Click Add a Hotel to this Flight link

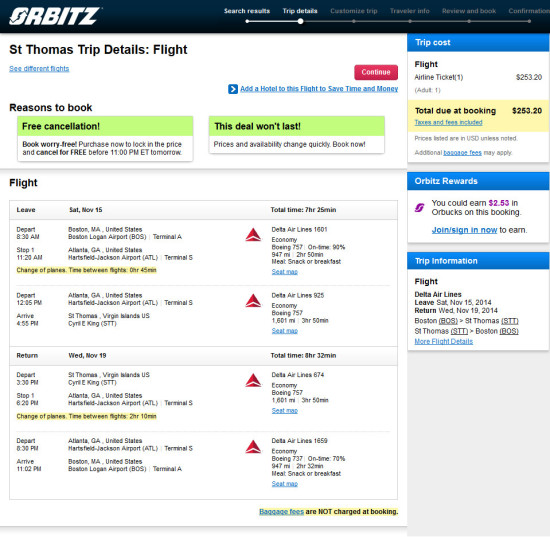point(319,89)
